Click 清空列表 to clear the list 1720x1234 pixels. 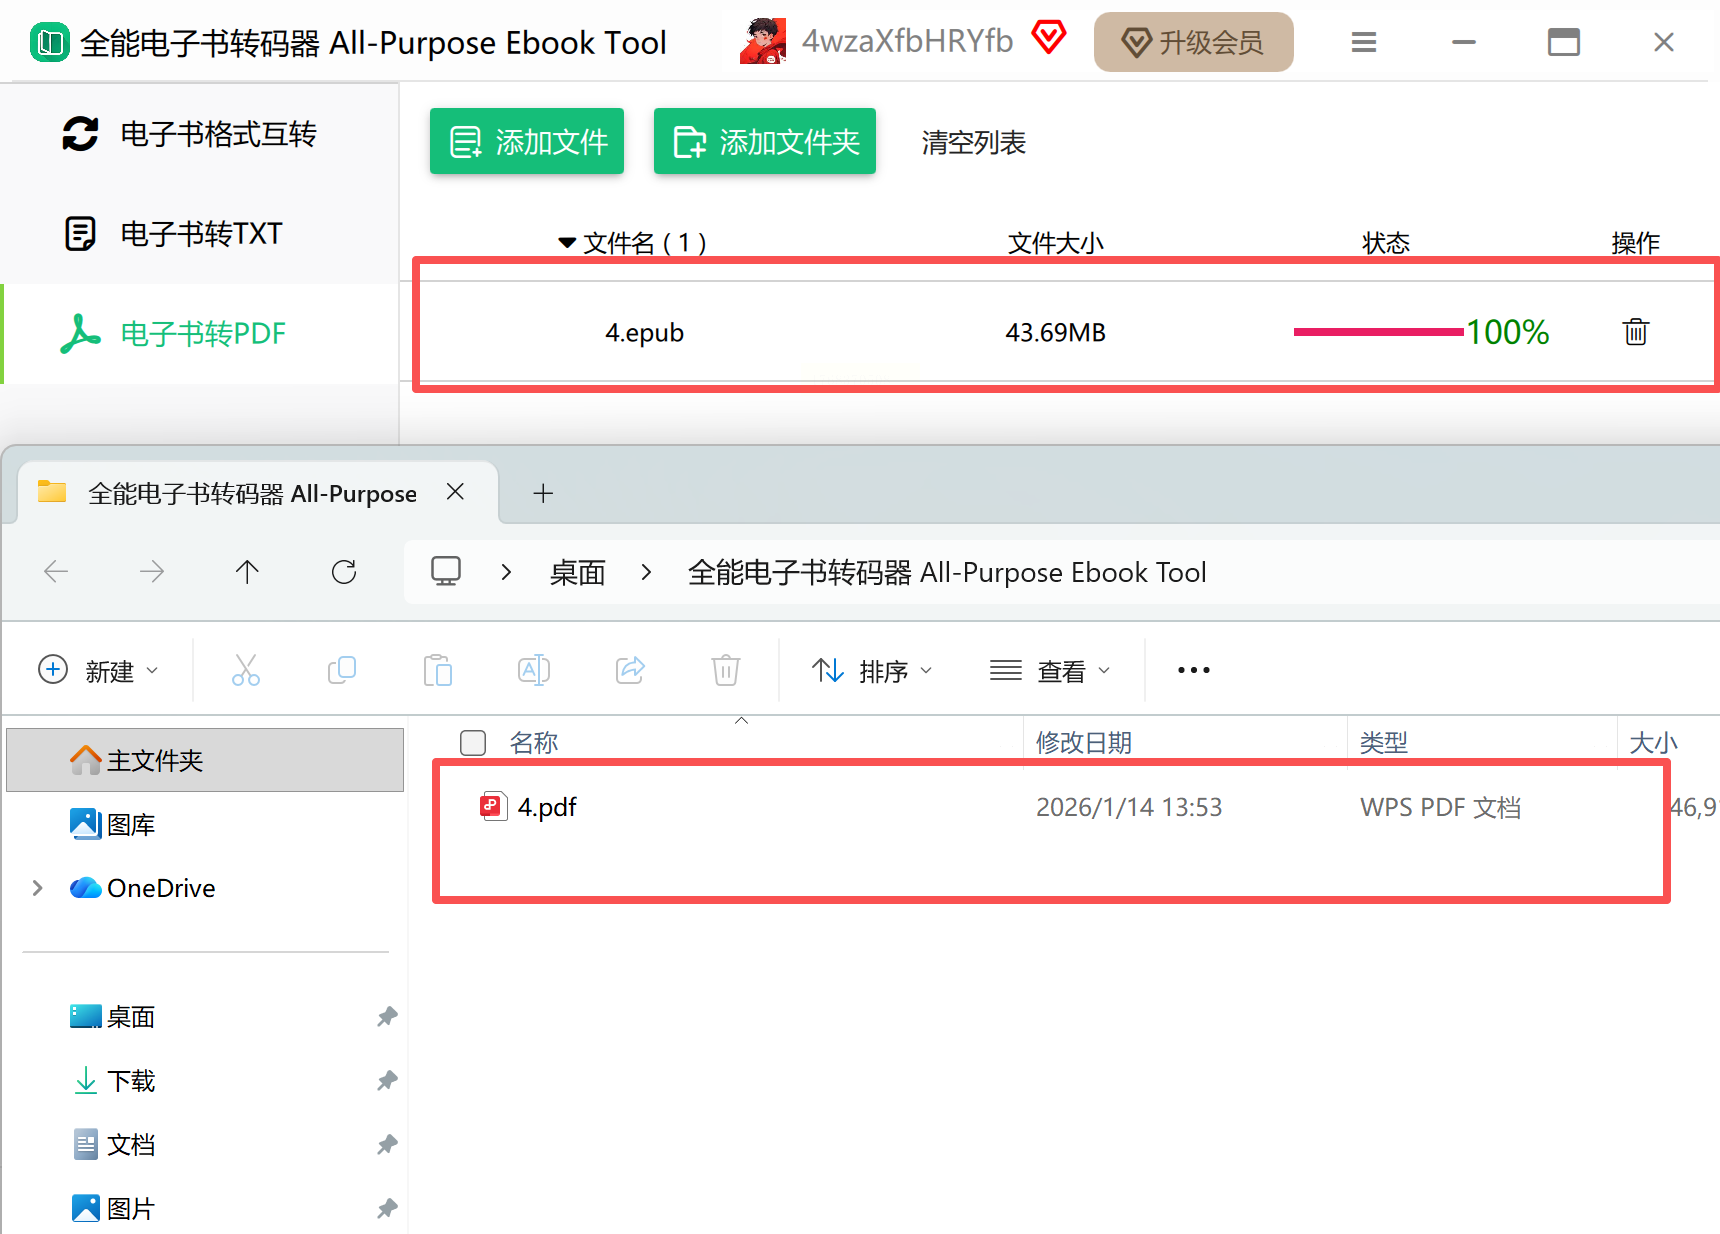coord(974,143)
